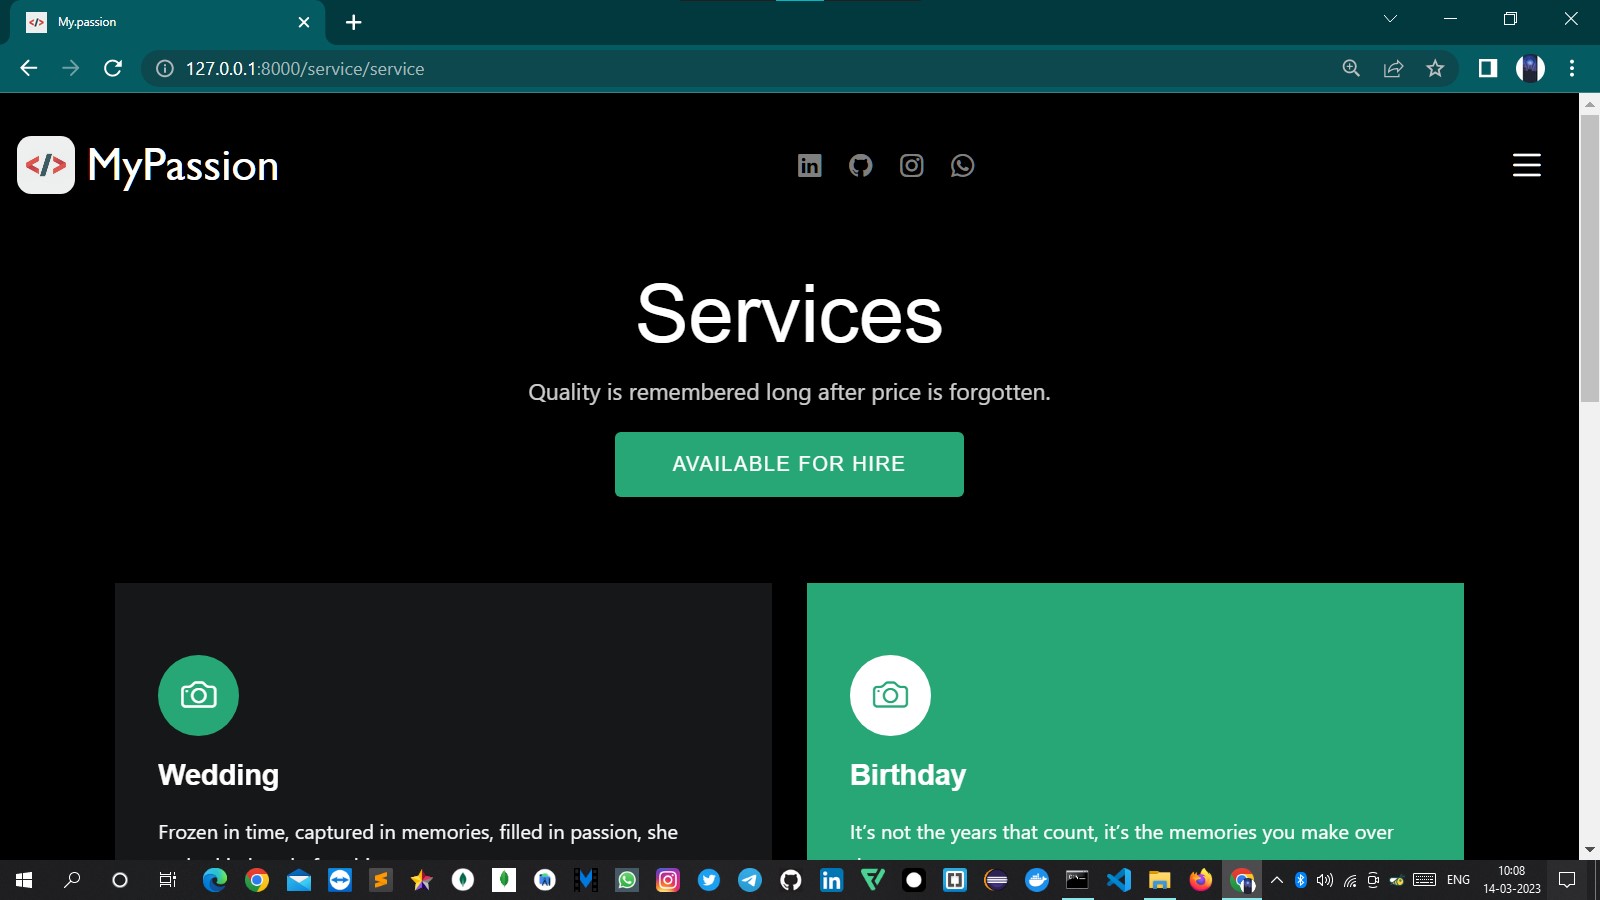Click the Available For Hire button
Screen dimensions: 1600x900
[x=789, y=464]
